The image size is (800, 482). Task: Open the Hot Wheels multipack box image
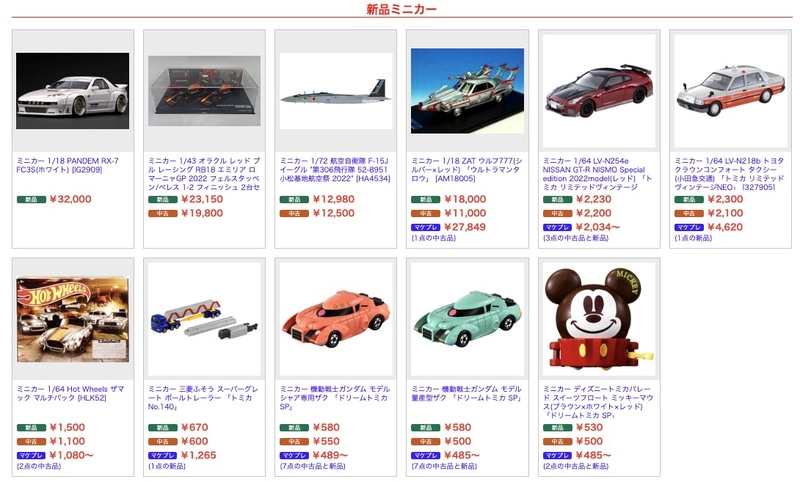point(72,319)
